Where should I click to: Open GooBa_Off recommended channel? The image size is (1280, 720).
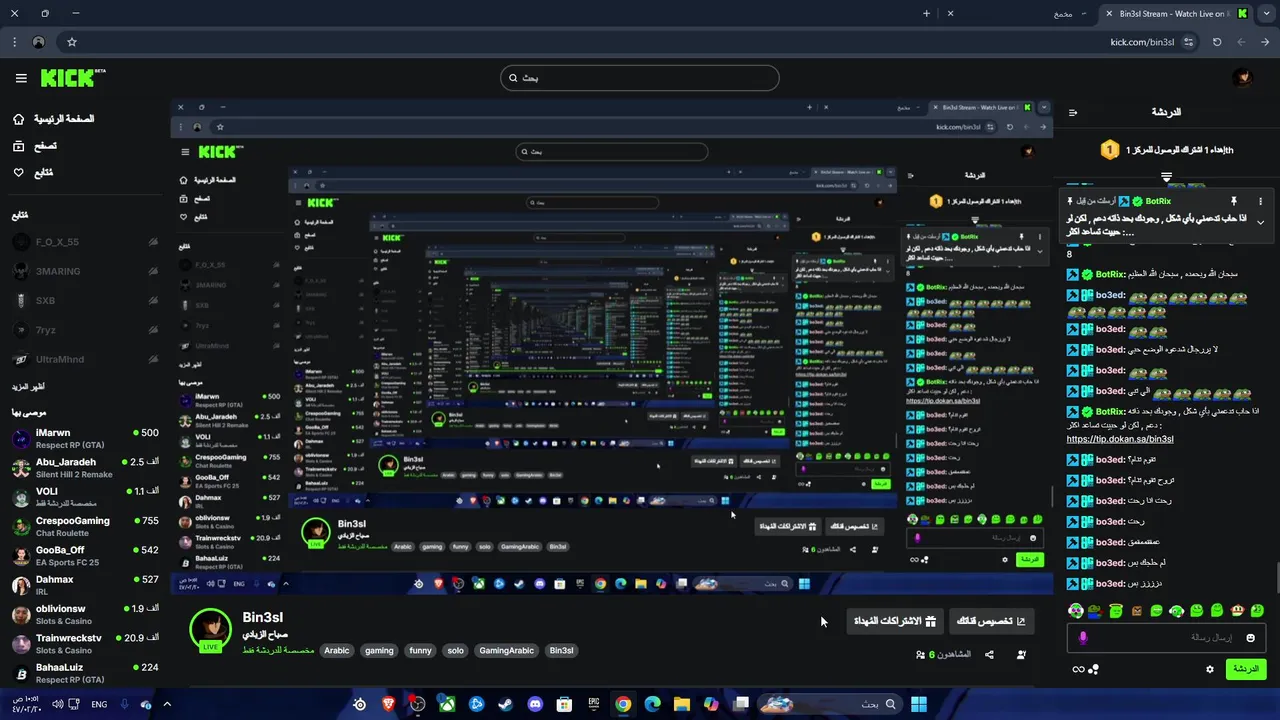[x=85, y=555]
